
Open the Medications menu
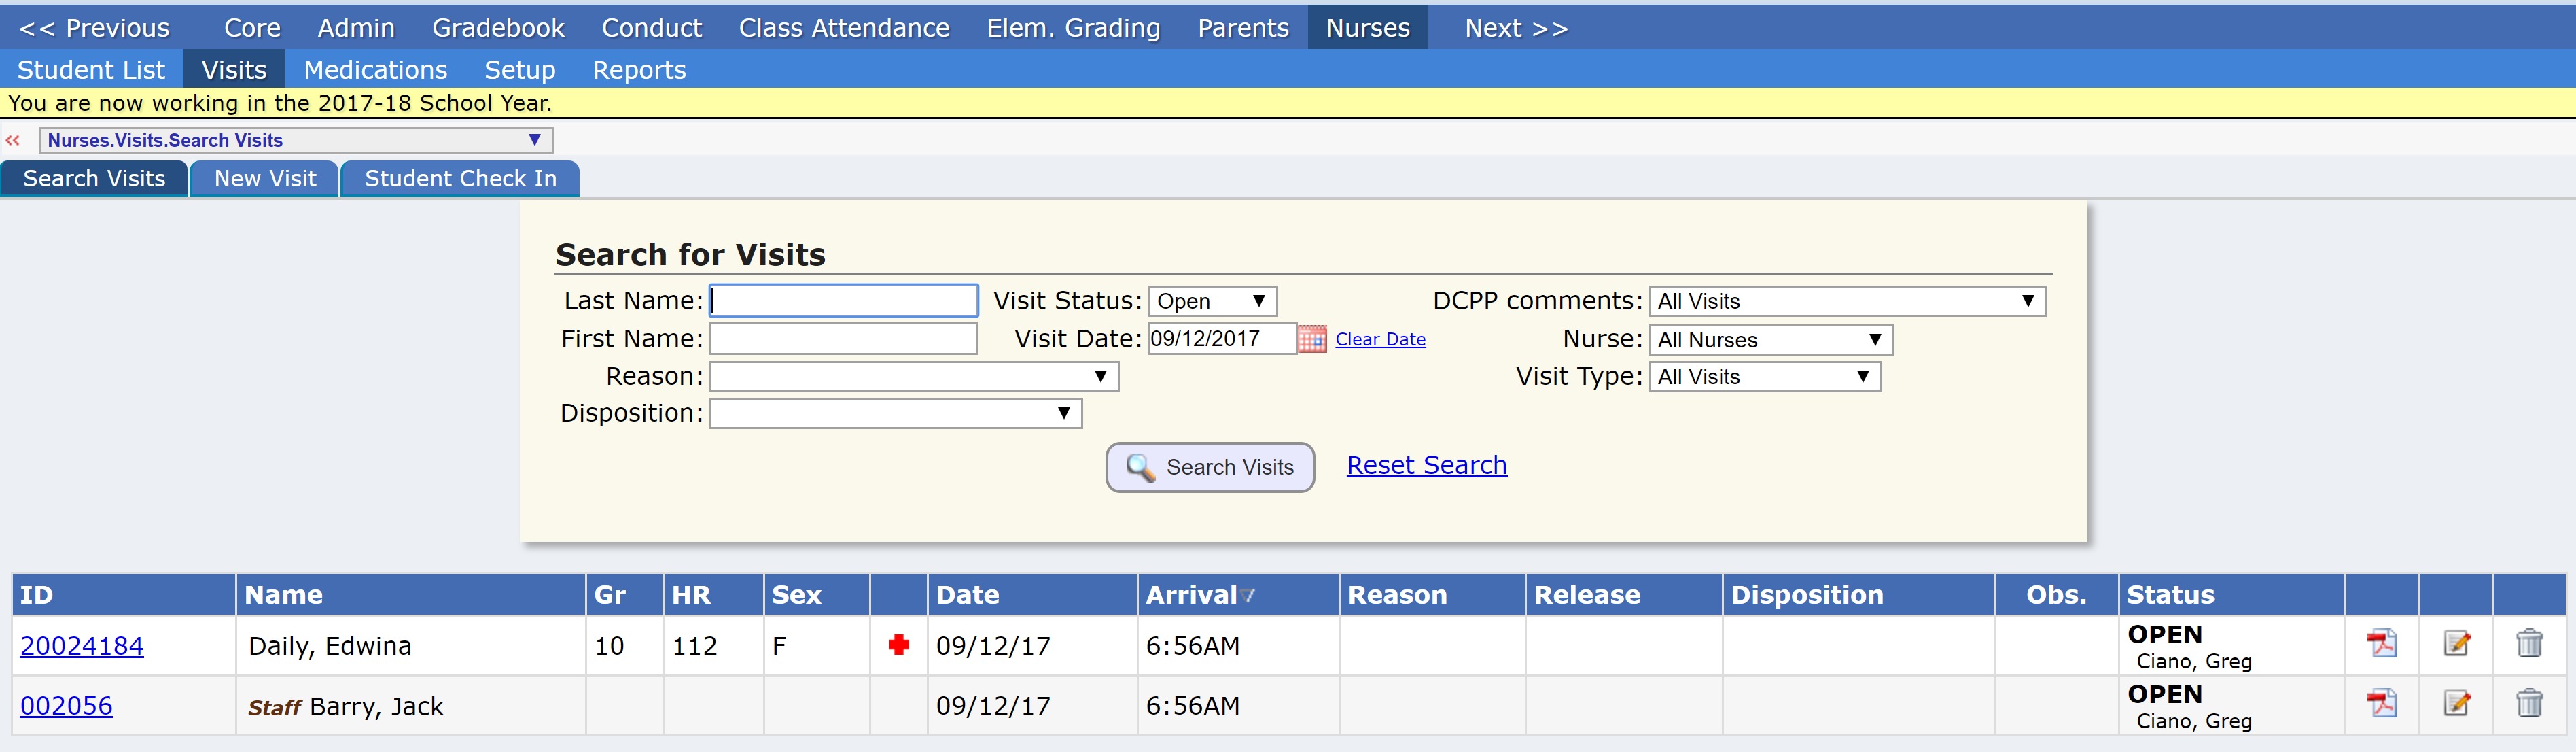coord(375,70)
